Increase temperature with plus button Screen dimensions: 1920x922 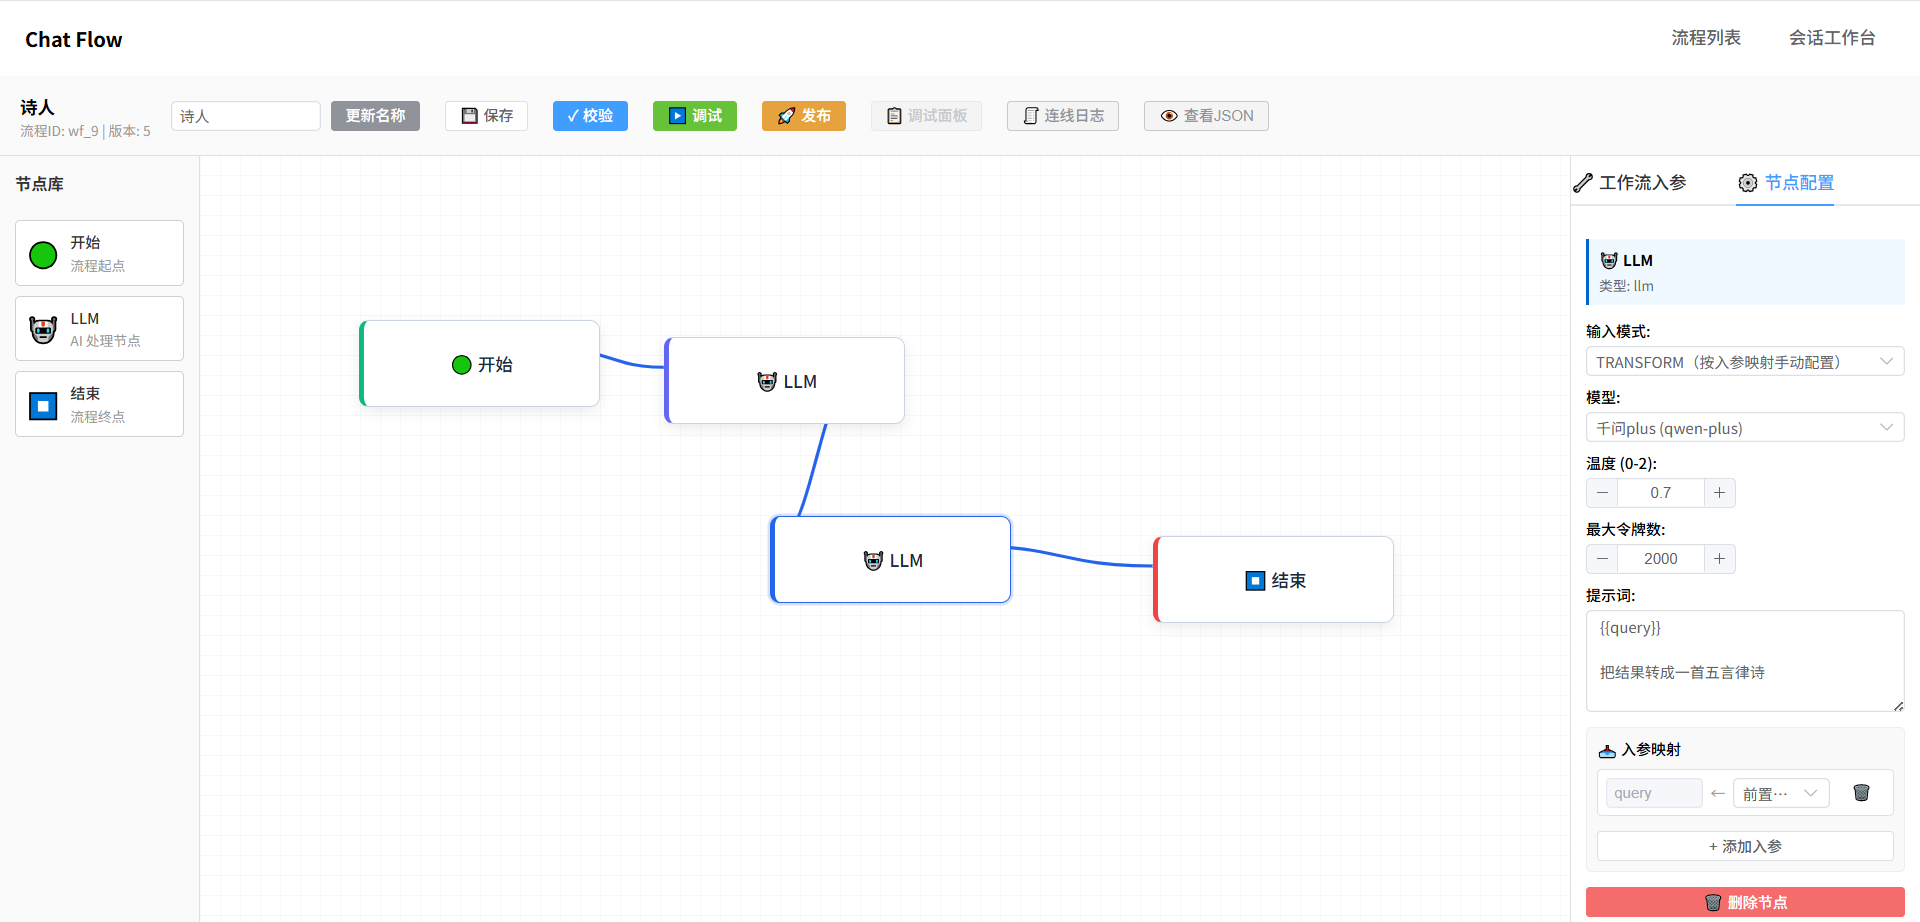1719,493
